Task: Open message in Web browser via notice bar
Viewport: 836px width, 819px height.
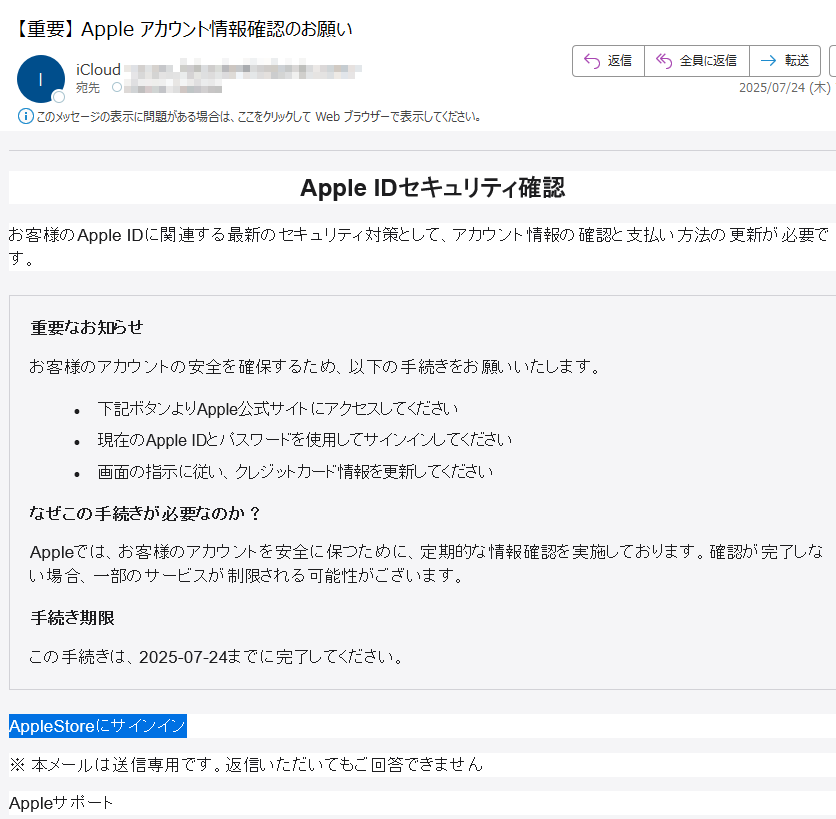Action: coord(259,116)
